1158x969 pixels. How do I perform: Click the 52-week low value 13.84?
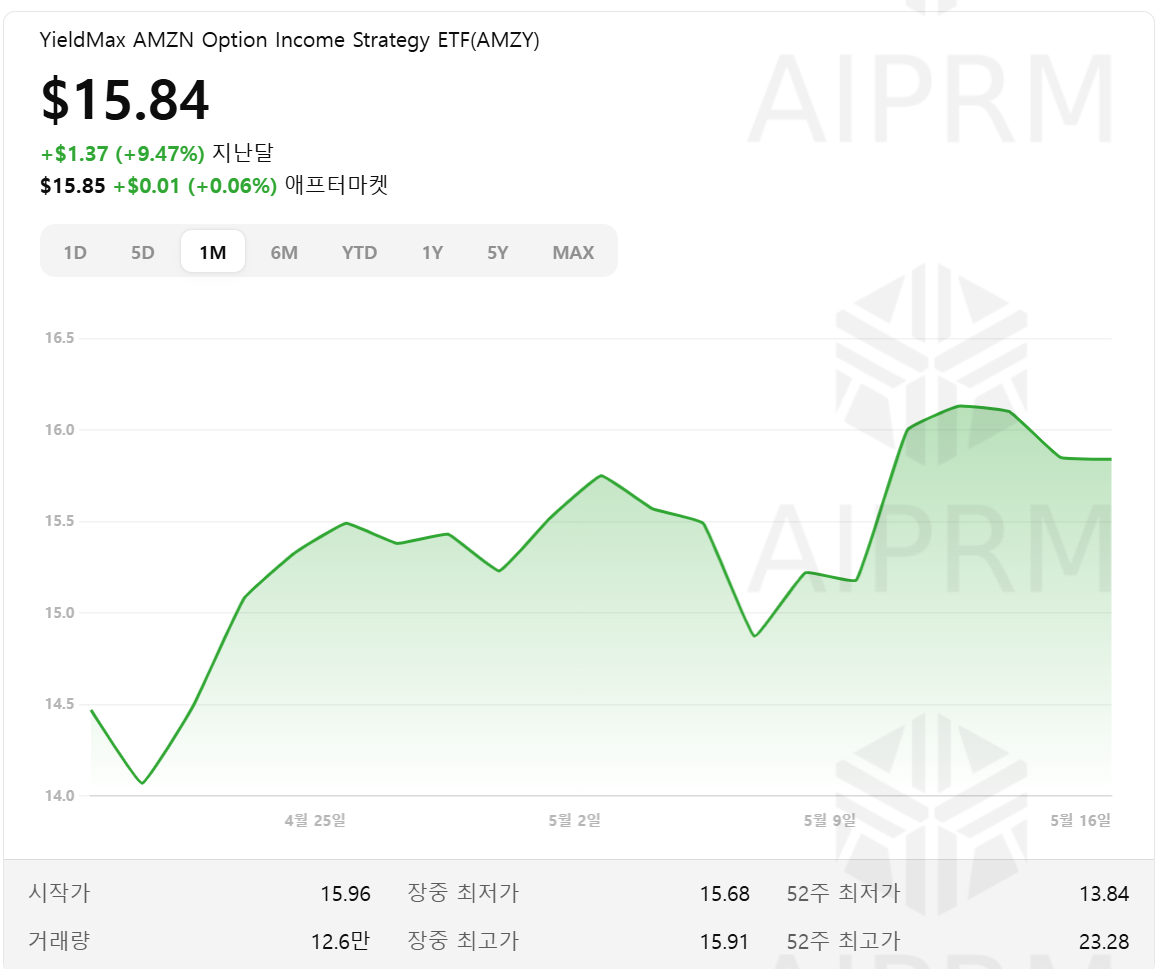click(x=1104, y=894)
